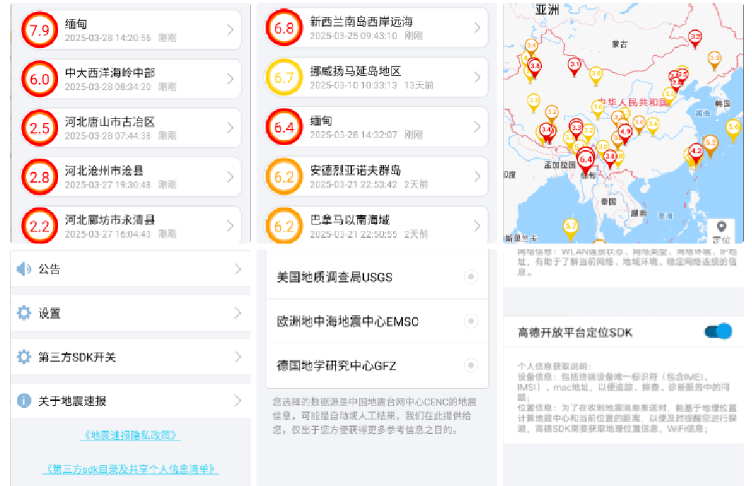The image size is (752, 486).
Task: Click the 设置 gear icon
Action: tap(24, 313)
